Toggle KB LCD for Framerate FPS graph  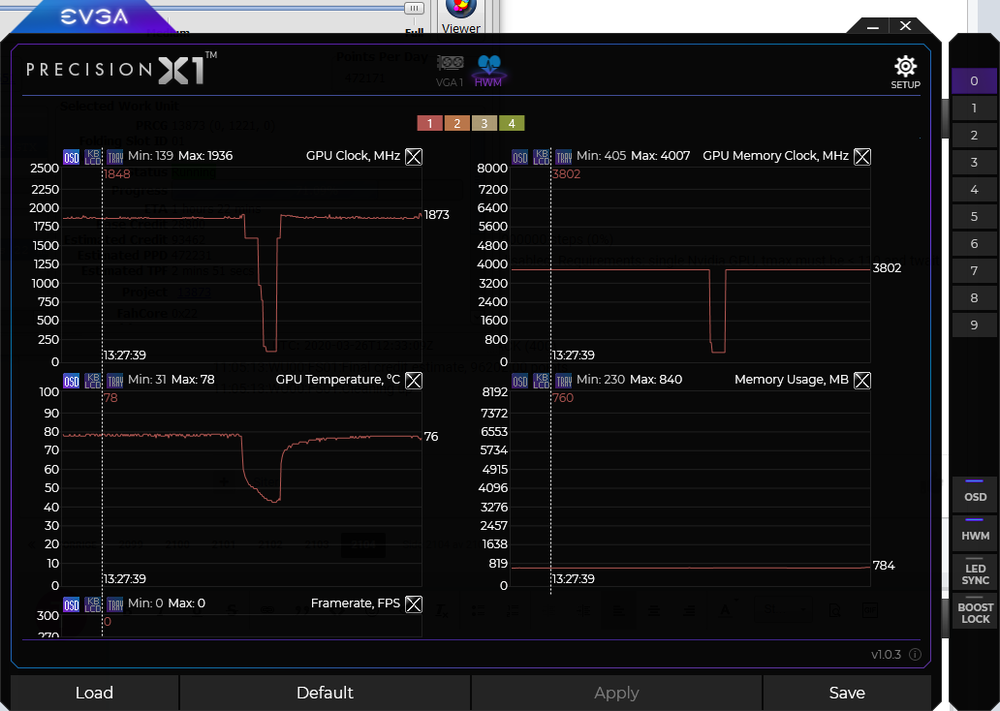tap(93, 605)
